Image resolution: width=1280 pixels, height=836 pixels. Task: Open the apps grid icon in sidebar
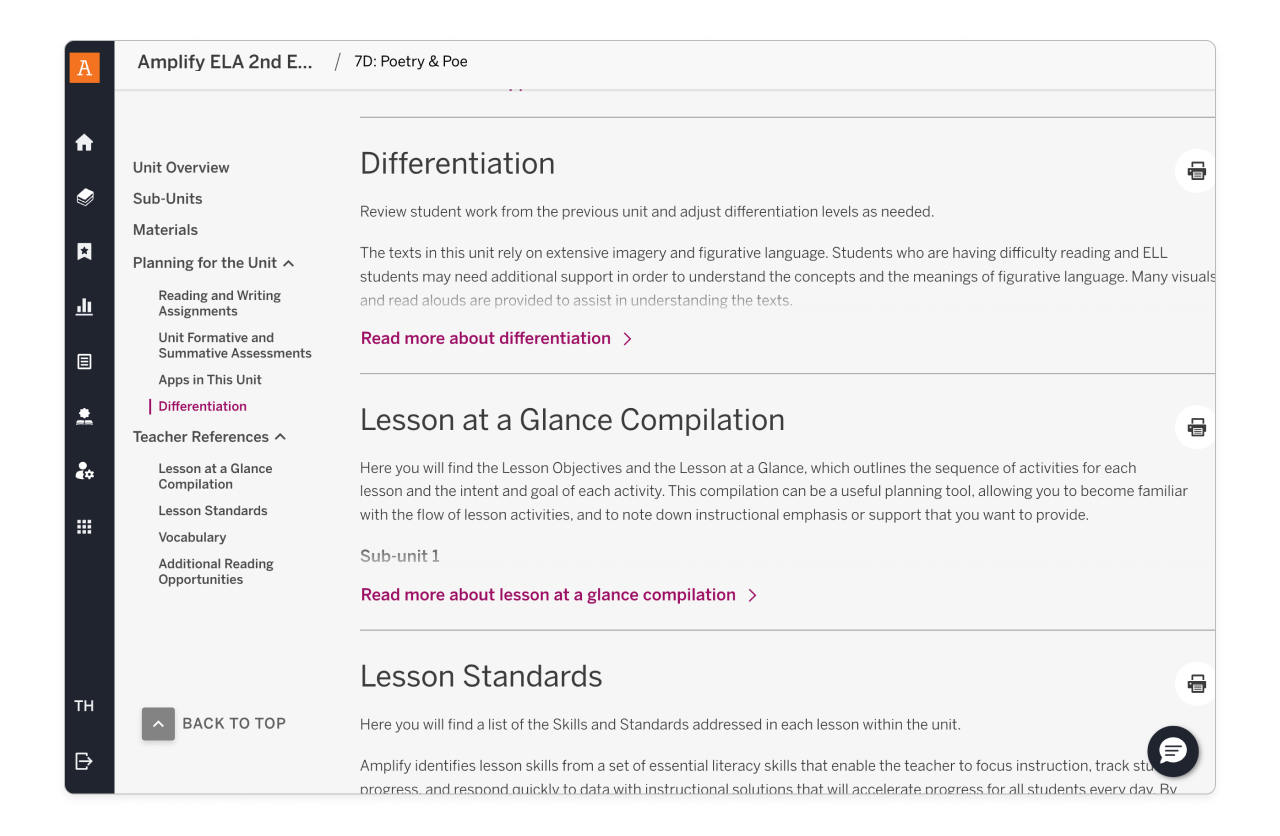click(x=85, y=526)
